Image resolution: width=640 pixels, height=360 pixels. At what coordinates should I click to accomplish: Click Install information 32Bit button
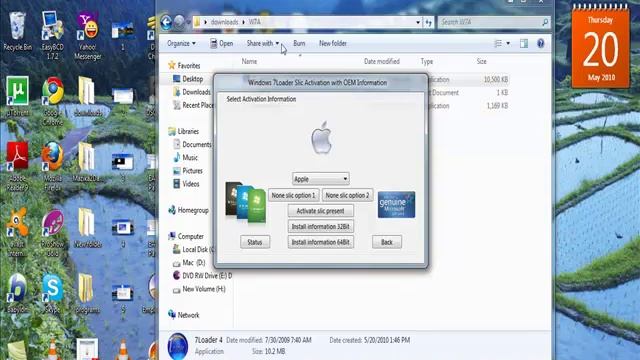tap(320, 227)
